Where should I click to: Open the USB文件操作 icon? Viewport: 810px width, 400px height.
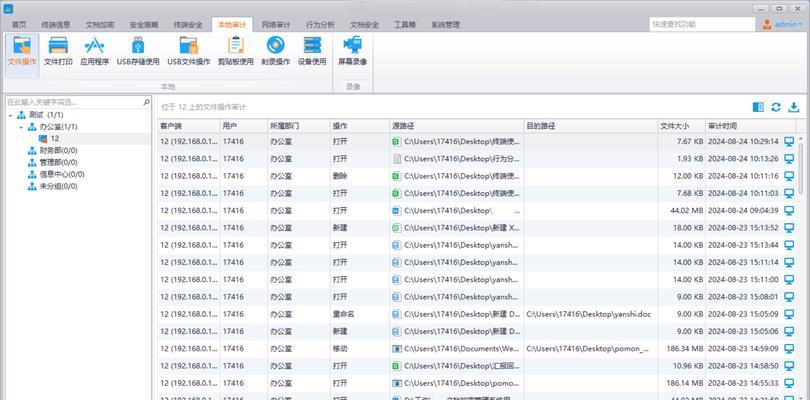[189, 46]
